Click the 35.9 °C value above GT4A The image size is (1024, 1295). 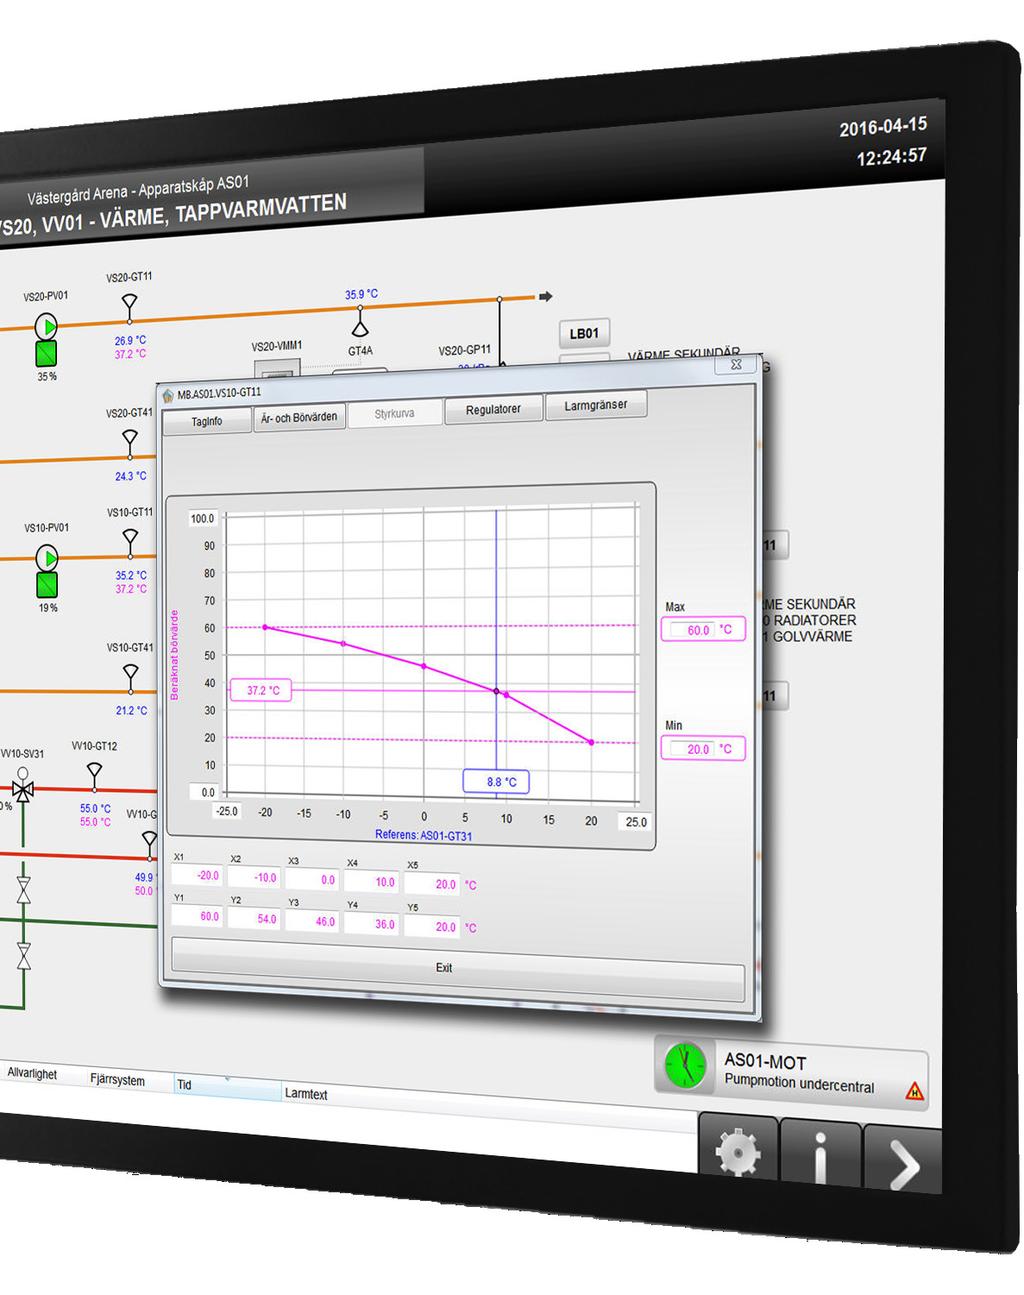coord(361,294)
